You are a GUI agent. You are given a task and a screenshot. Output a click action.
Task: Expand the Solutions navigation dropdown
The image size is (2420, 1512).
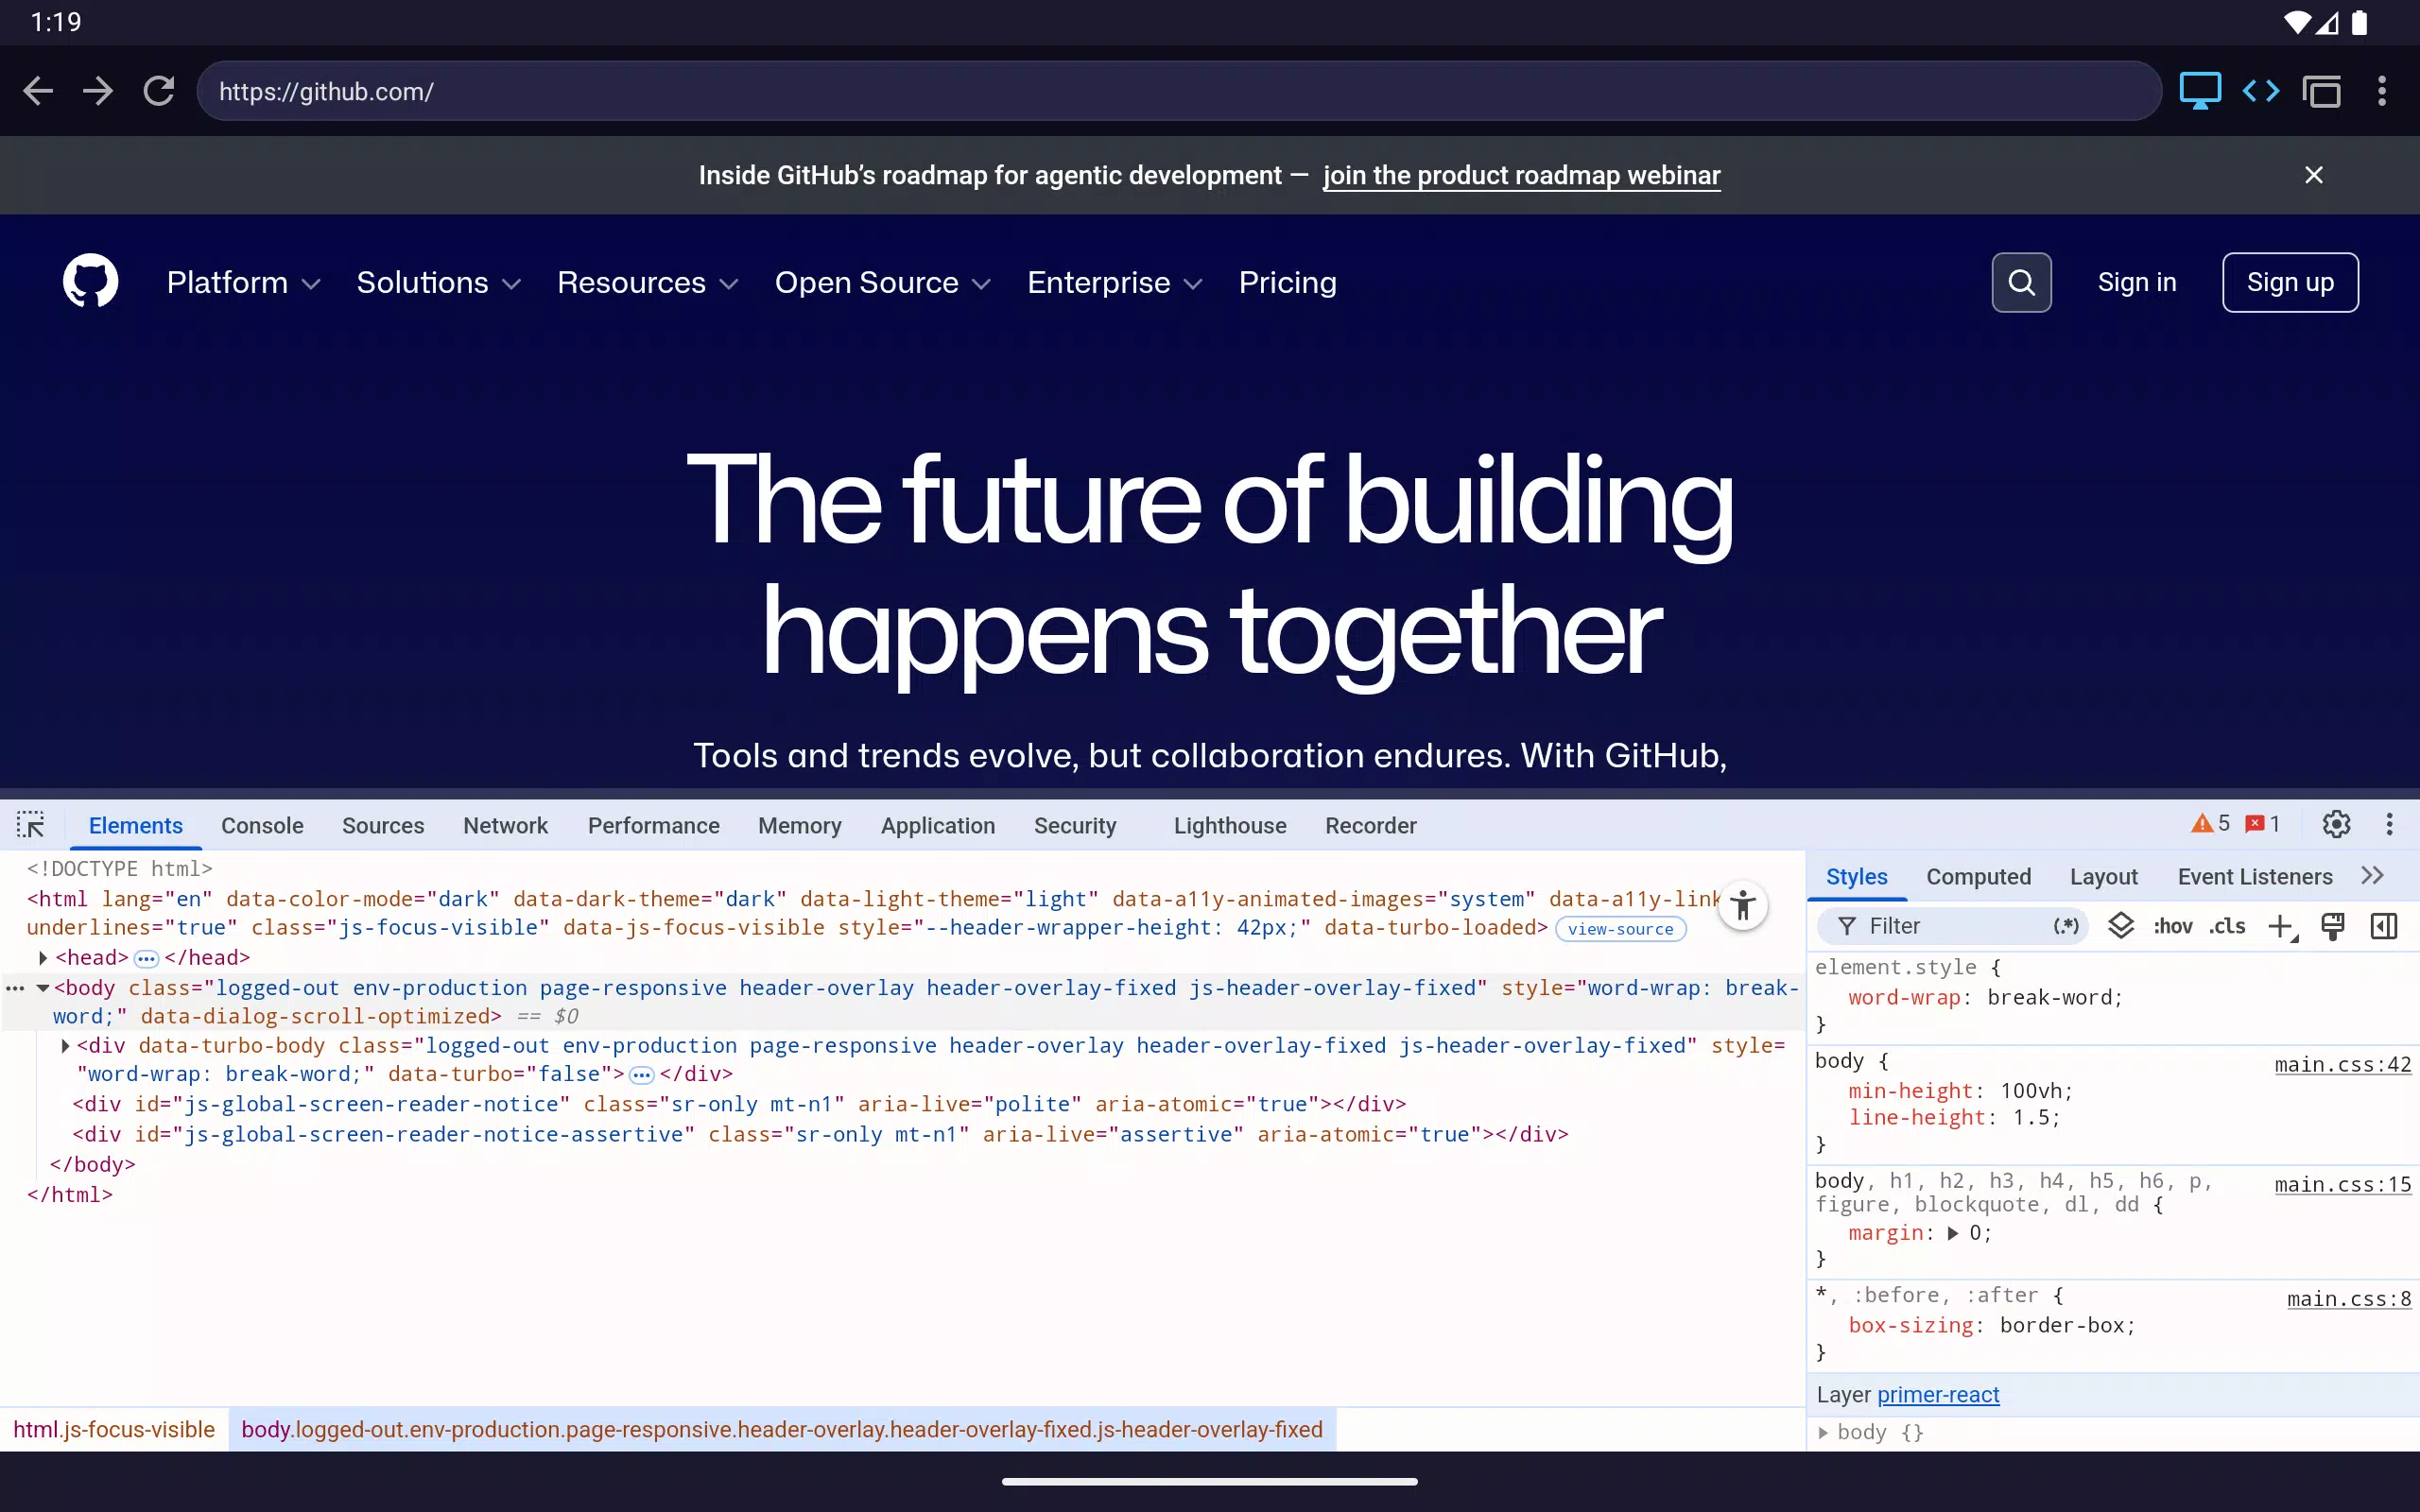coord(439,283)
